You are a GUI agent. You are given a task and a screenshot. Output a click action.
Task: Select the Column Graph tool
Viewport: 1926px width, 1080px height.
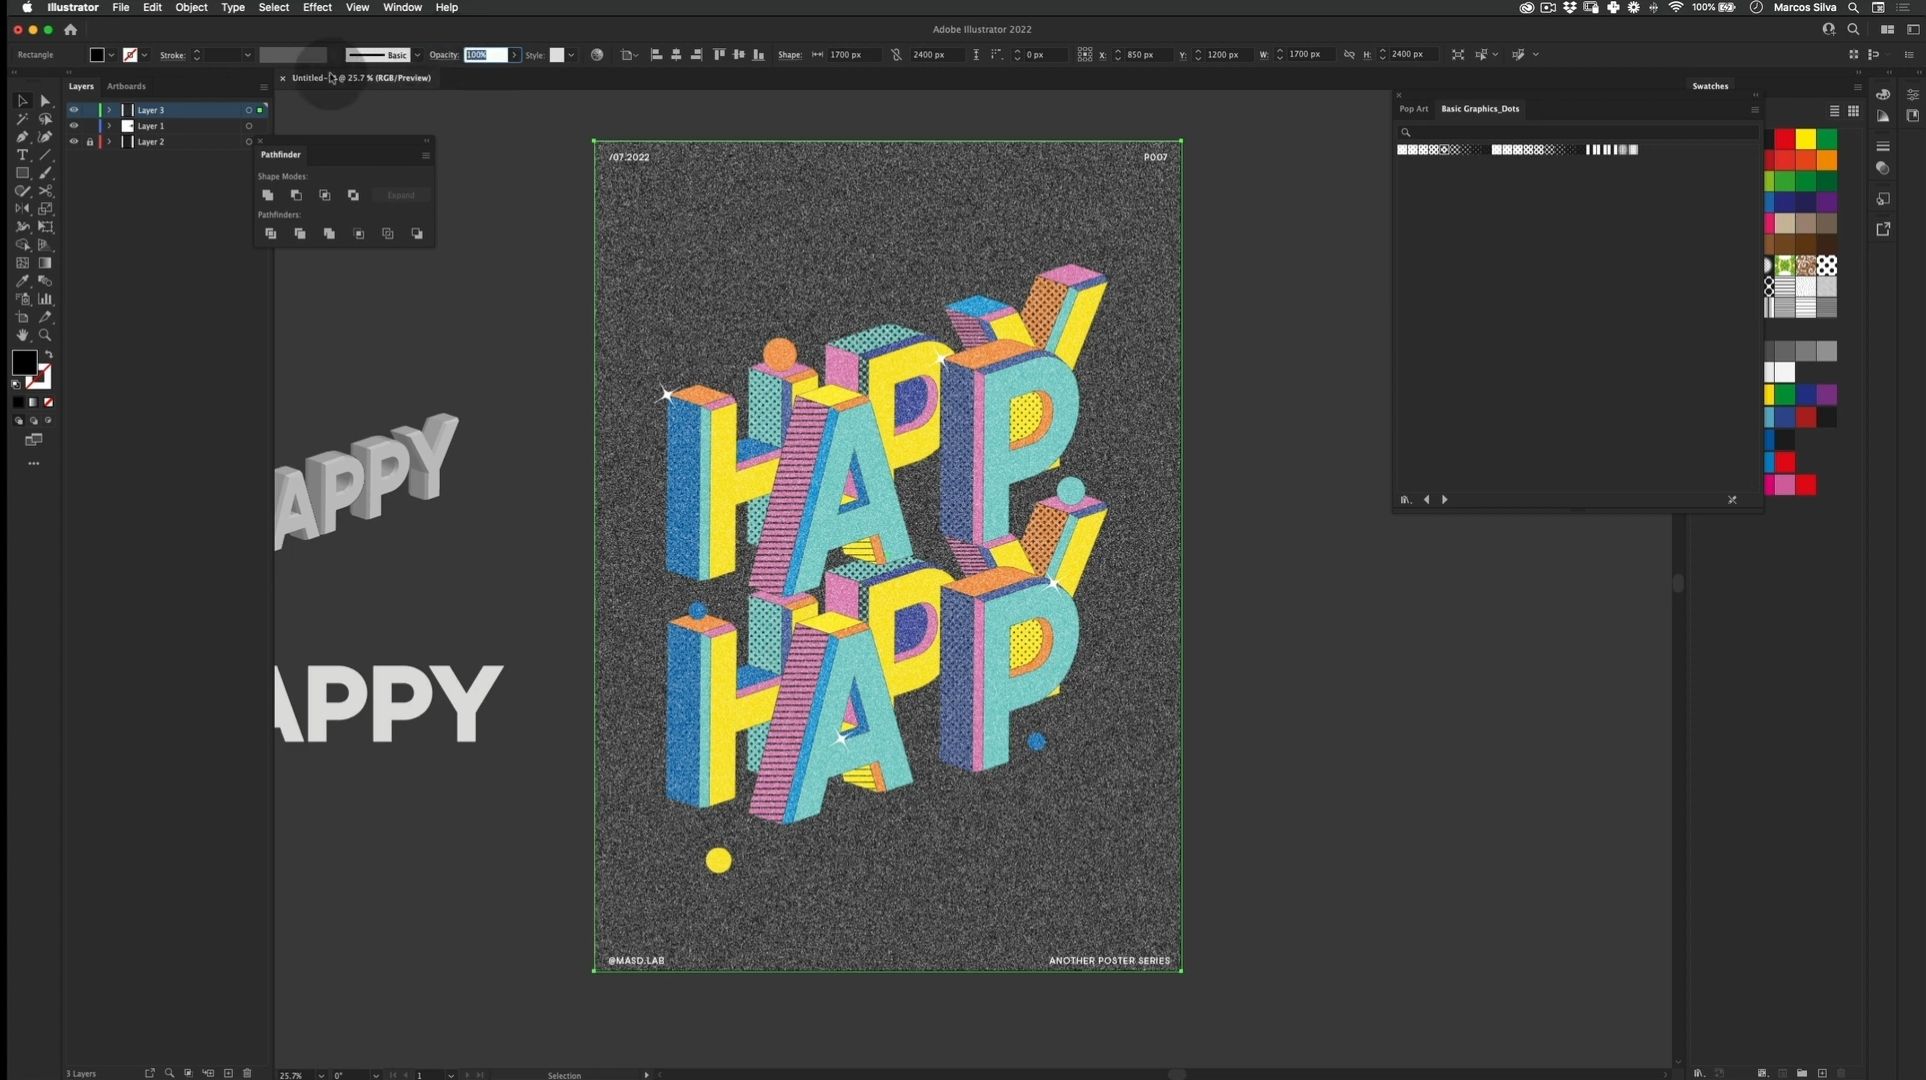coord(45,299)
